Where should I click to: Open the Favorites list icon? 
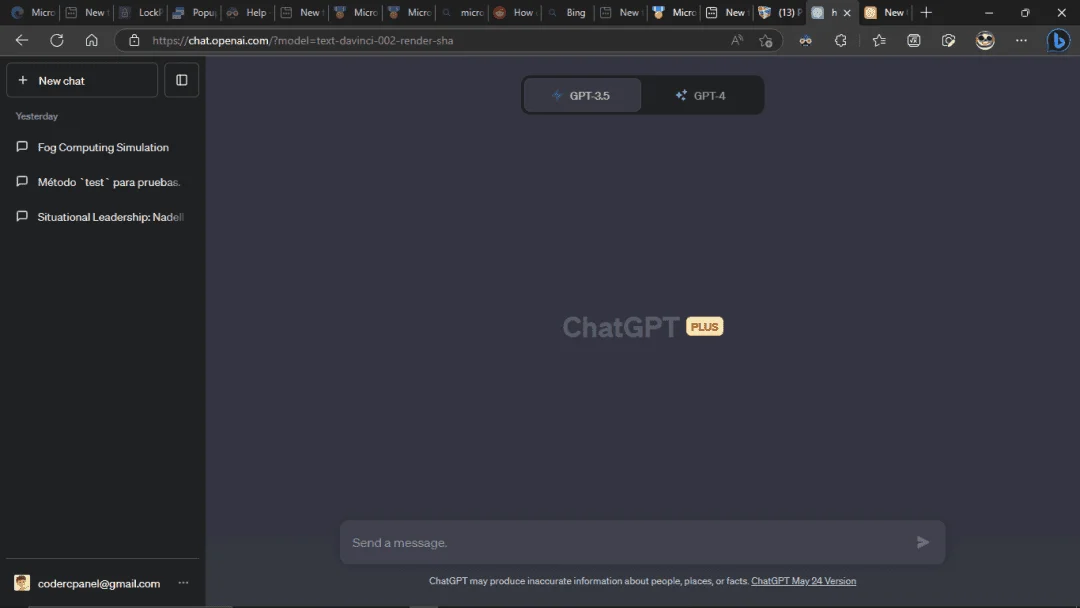879,41
